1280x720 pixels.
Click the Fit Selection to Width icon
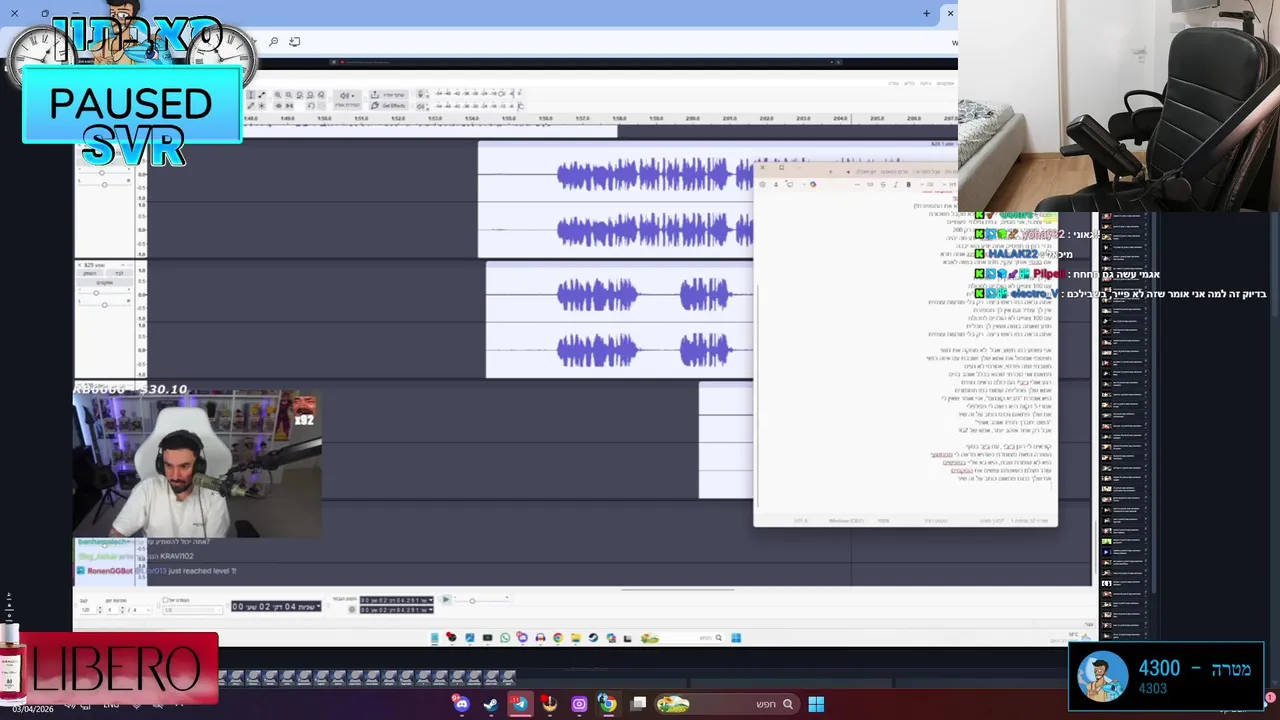(x=300, y=95)
